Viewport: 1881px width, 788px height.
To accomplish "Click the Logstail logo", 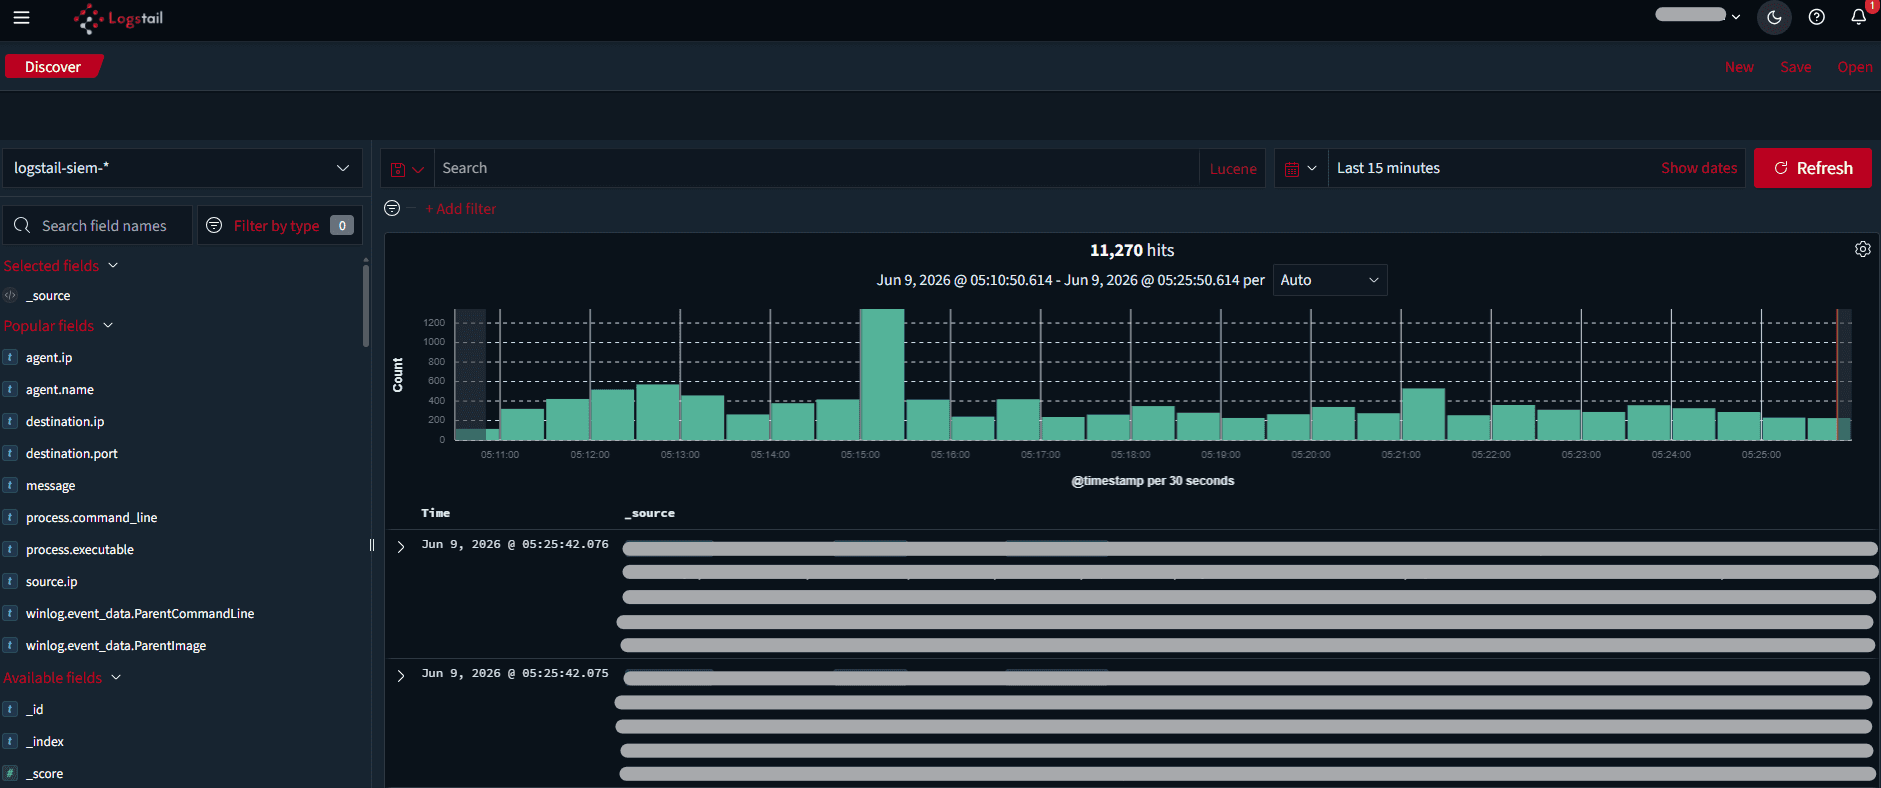I will tap(119, 18).
